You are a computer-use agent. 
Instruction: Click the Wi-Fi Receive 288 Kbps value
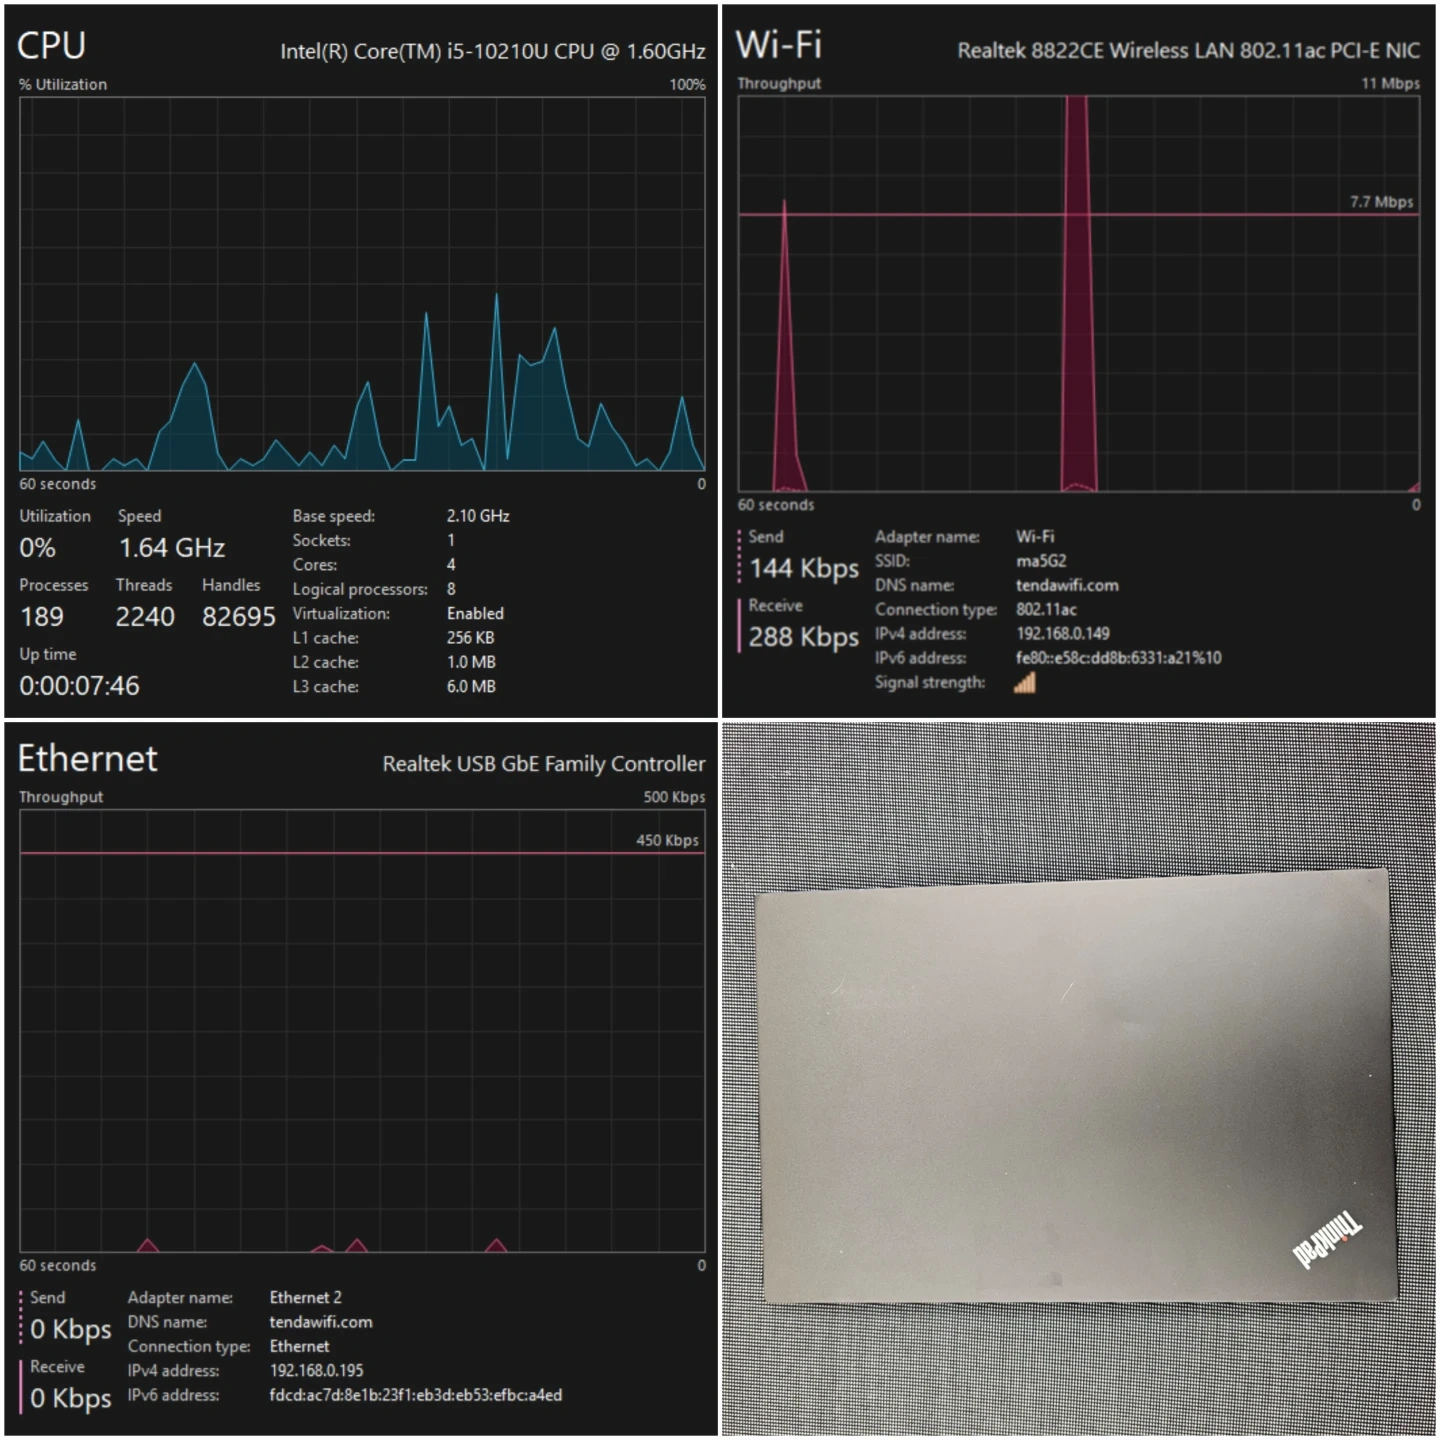[x=803, y=637]
